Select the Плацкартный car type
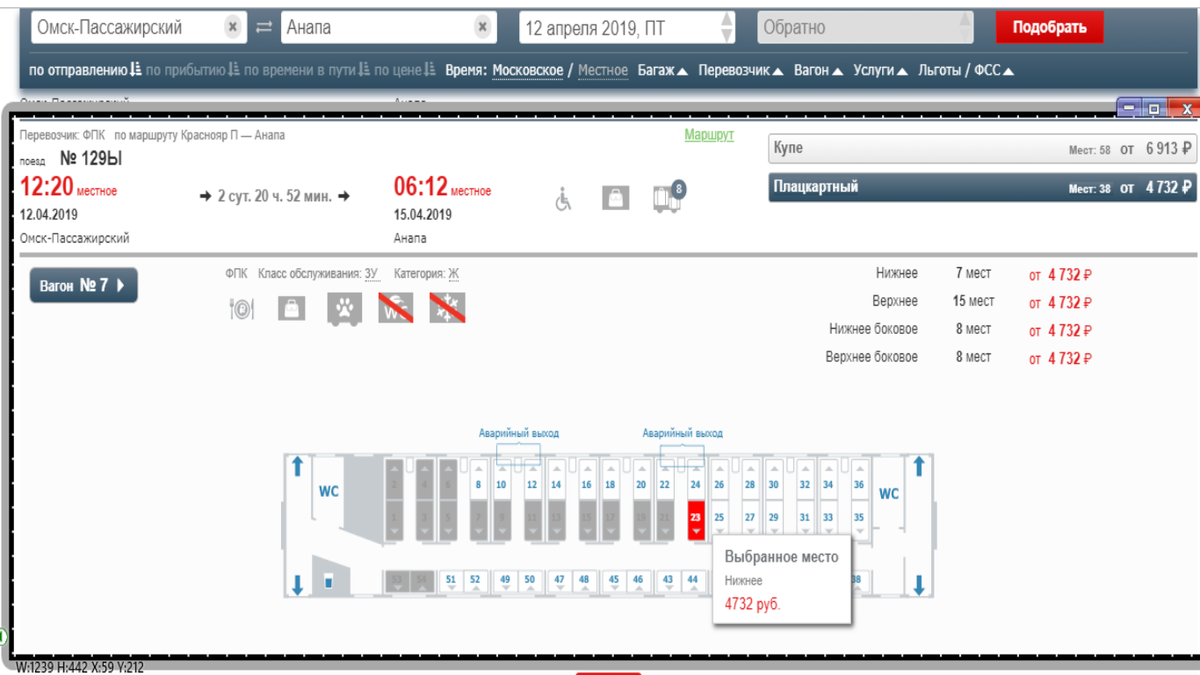Screen dimensions: 1200x675 pos(982,187)
